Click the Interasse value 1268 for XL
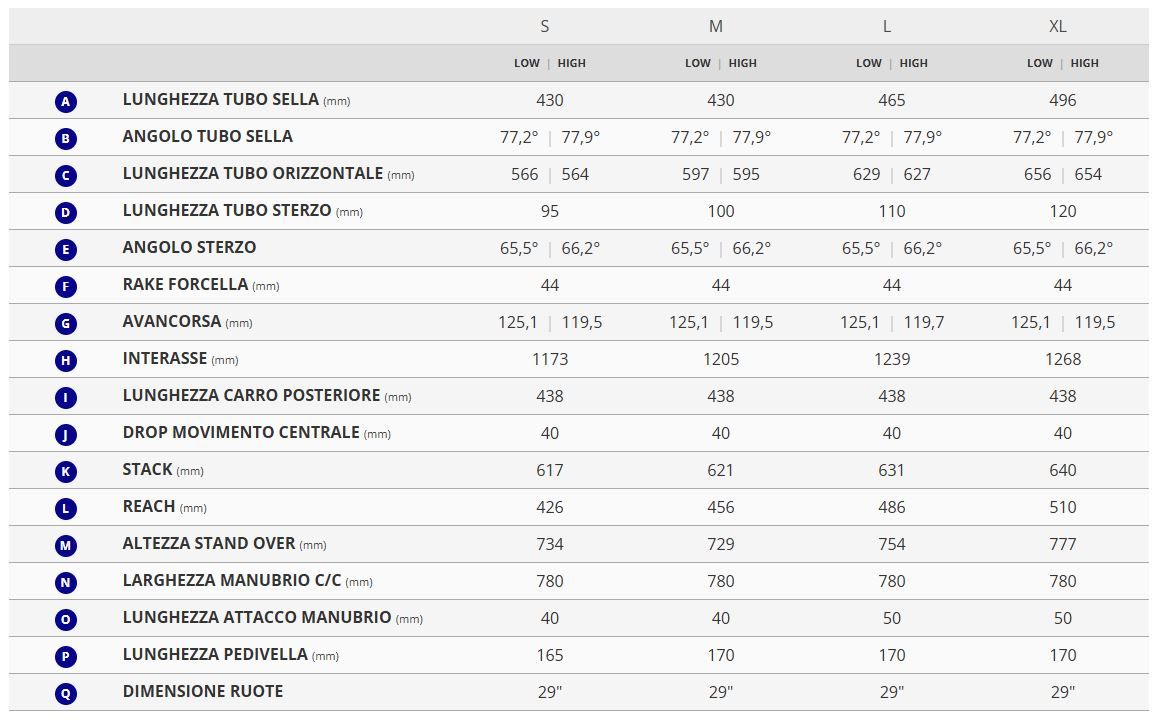 [1062, 359]
